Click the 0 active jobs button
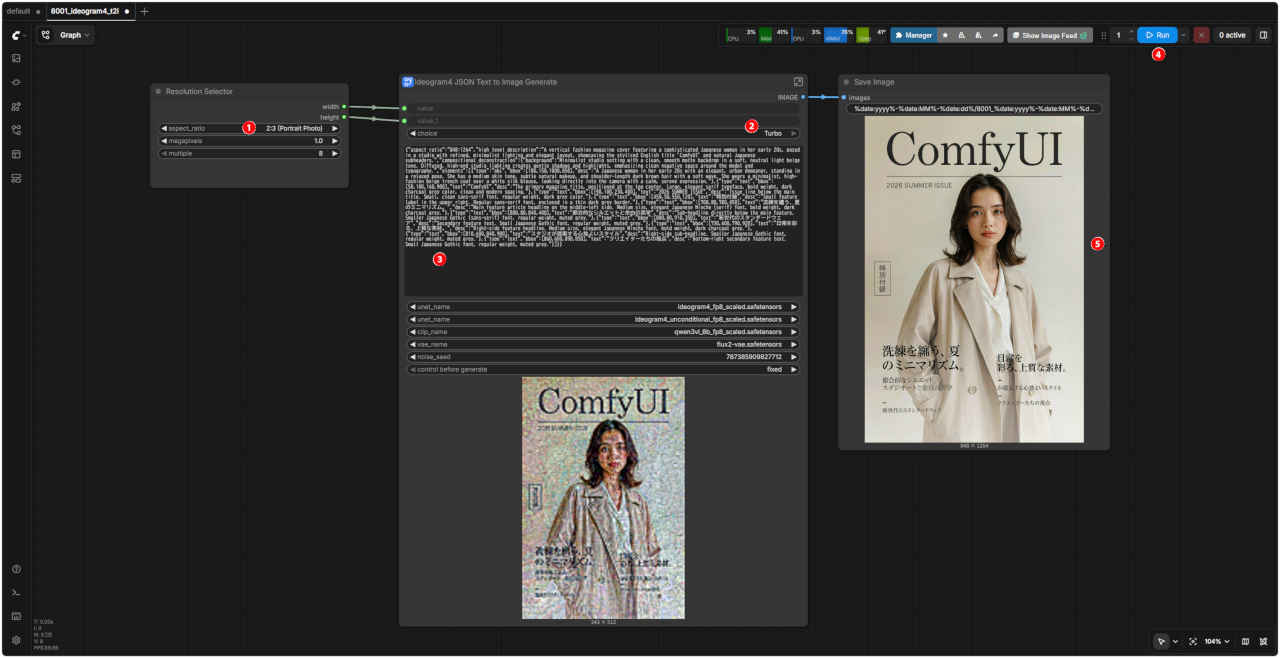 [1232, 35]
